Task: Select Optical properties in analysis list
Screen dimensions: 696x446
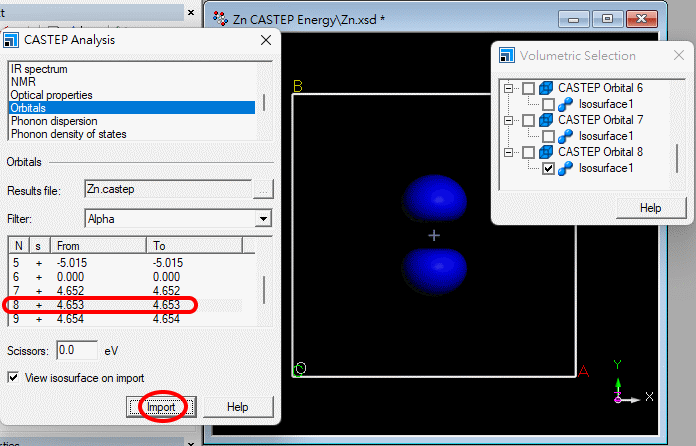Action: 51,95
